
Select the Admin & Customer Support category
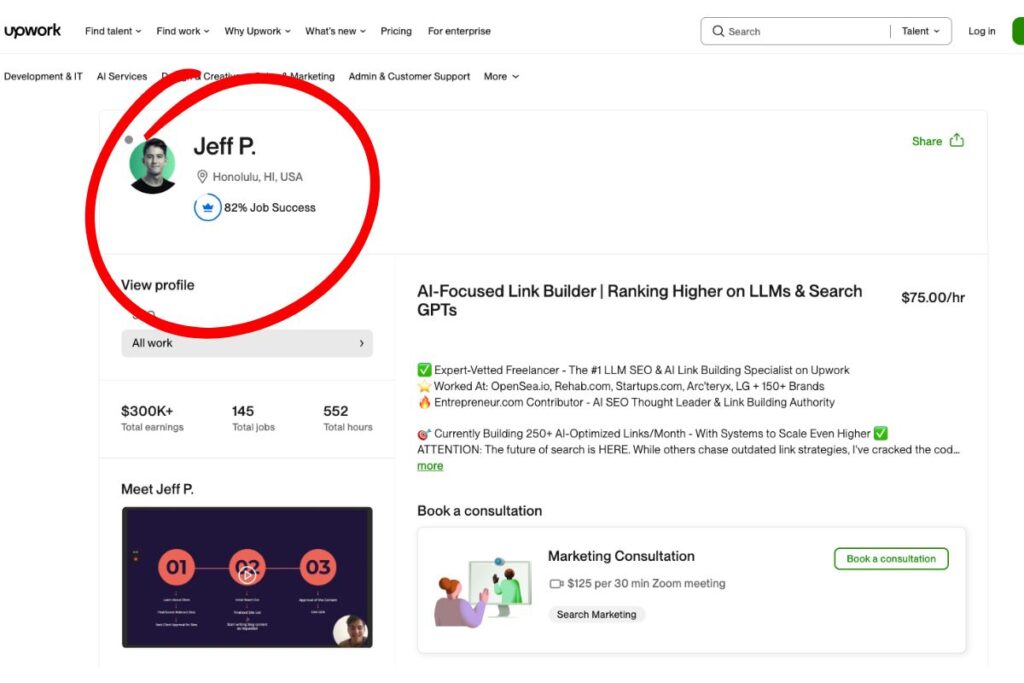coord(409,76)
